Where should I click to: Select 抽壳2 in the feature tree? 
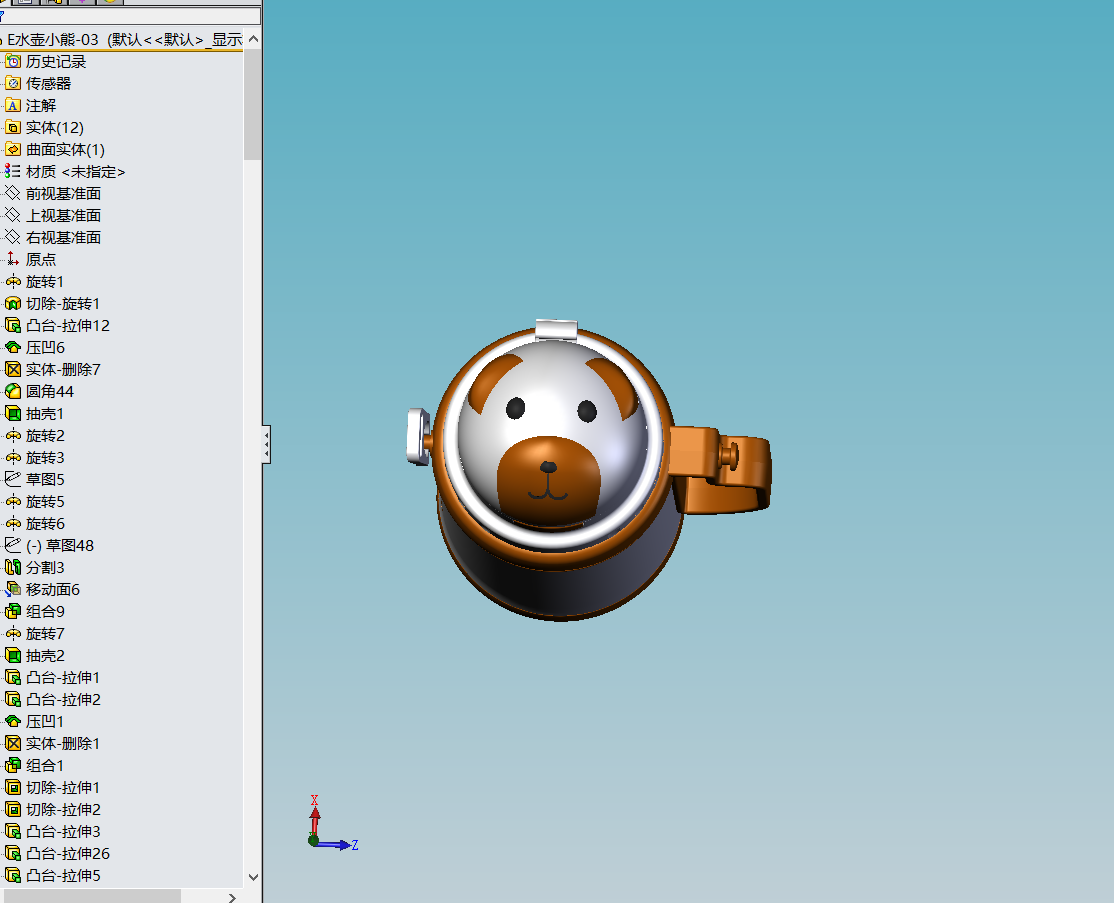coord(45,656)
